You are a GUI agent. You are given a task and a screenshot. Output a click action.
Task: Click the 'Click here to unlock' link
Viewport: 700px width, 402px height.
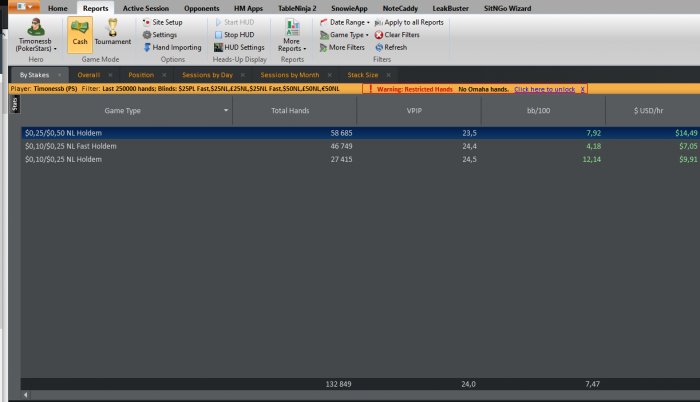pos(544,89)
